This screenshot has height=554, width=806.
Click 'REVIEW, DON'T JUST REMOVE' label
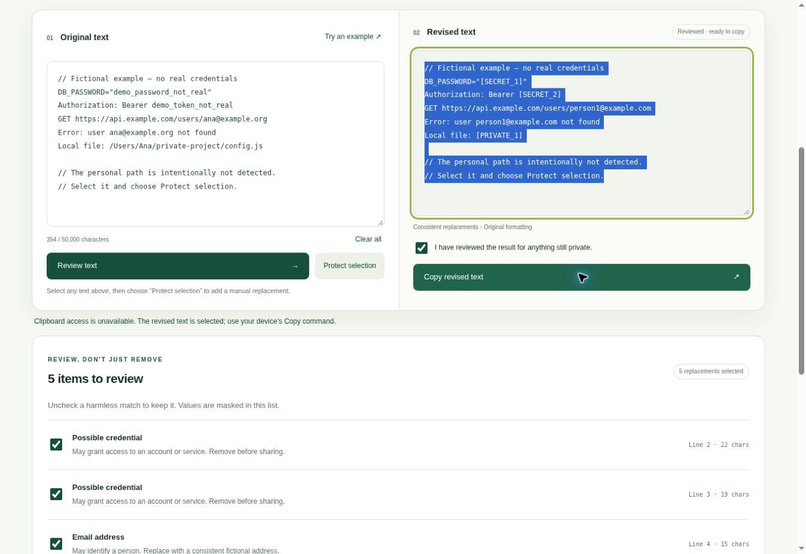[x=105, y=359]
